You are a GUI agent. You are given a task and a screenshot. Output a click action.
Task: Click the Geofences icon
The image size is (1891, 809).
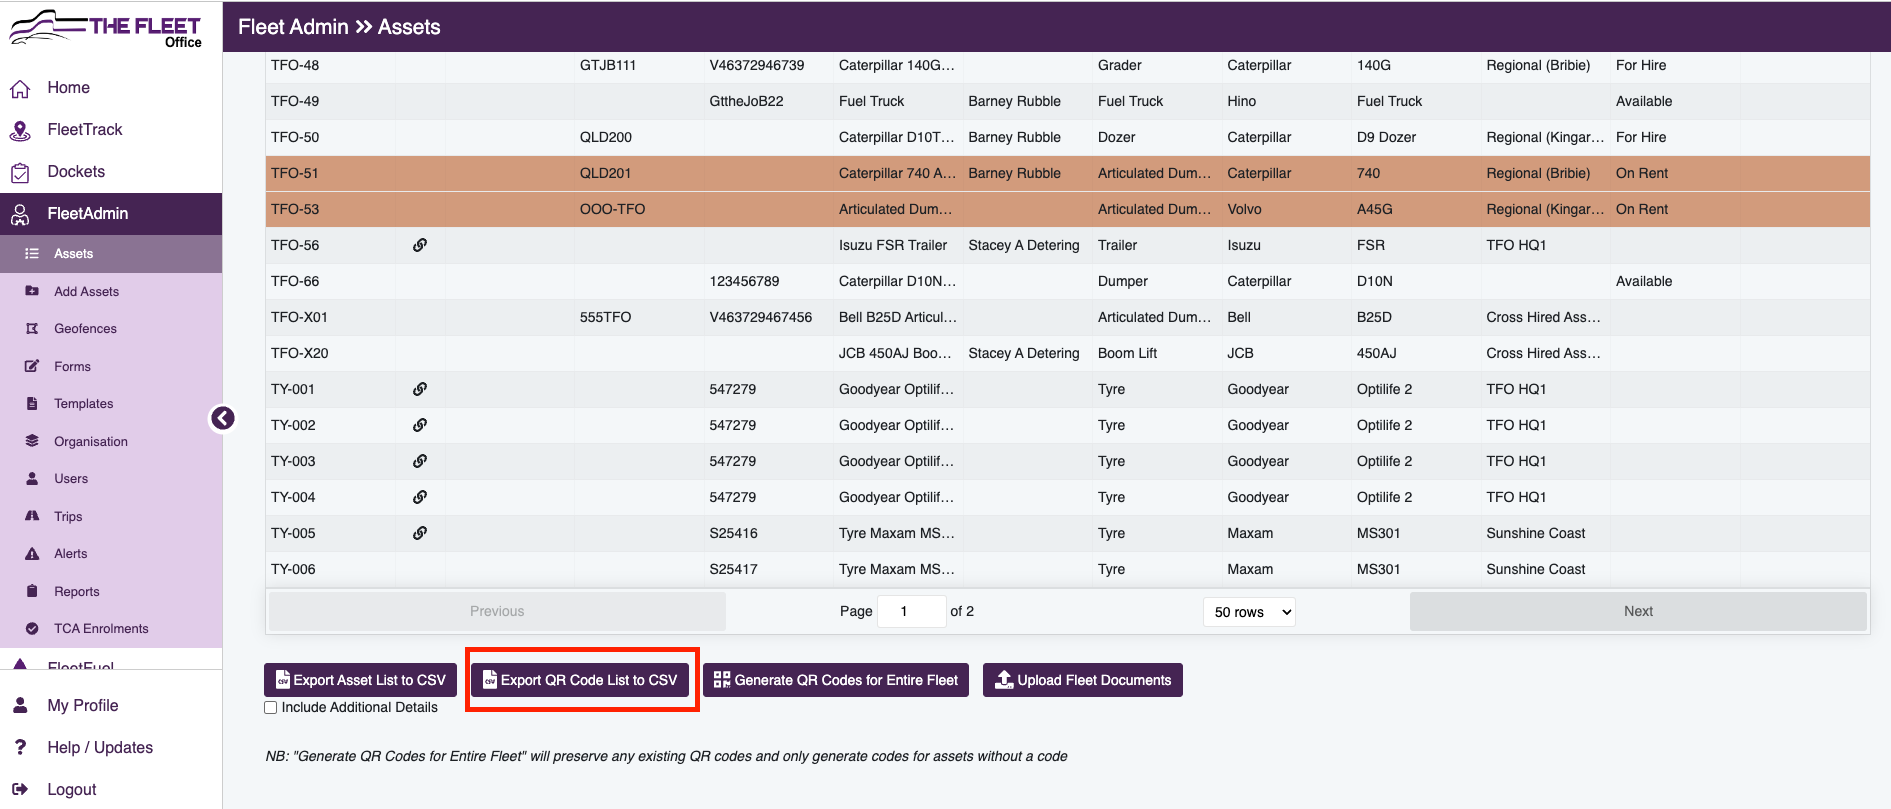click(x=32, y=329)
